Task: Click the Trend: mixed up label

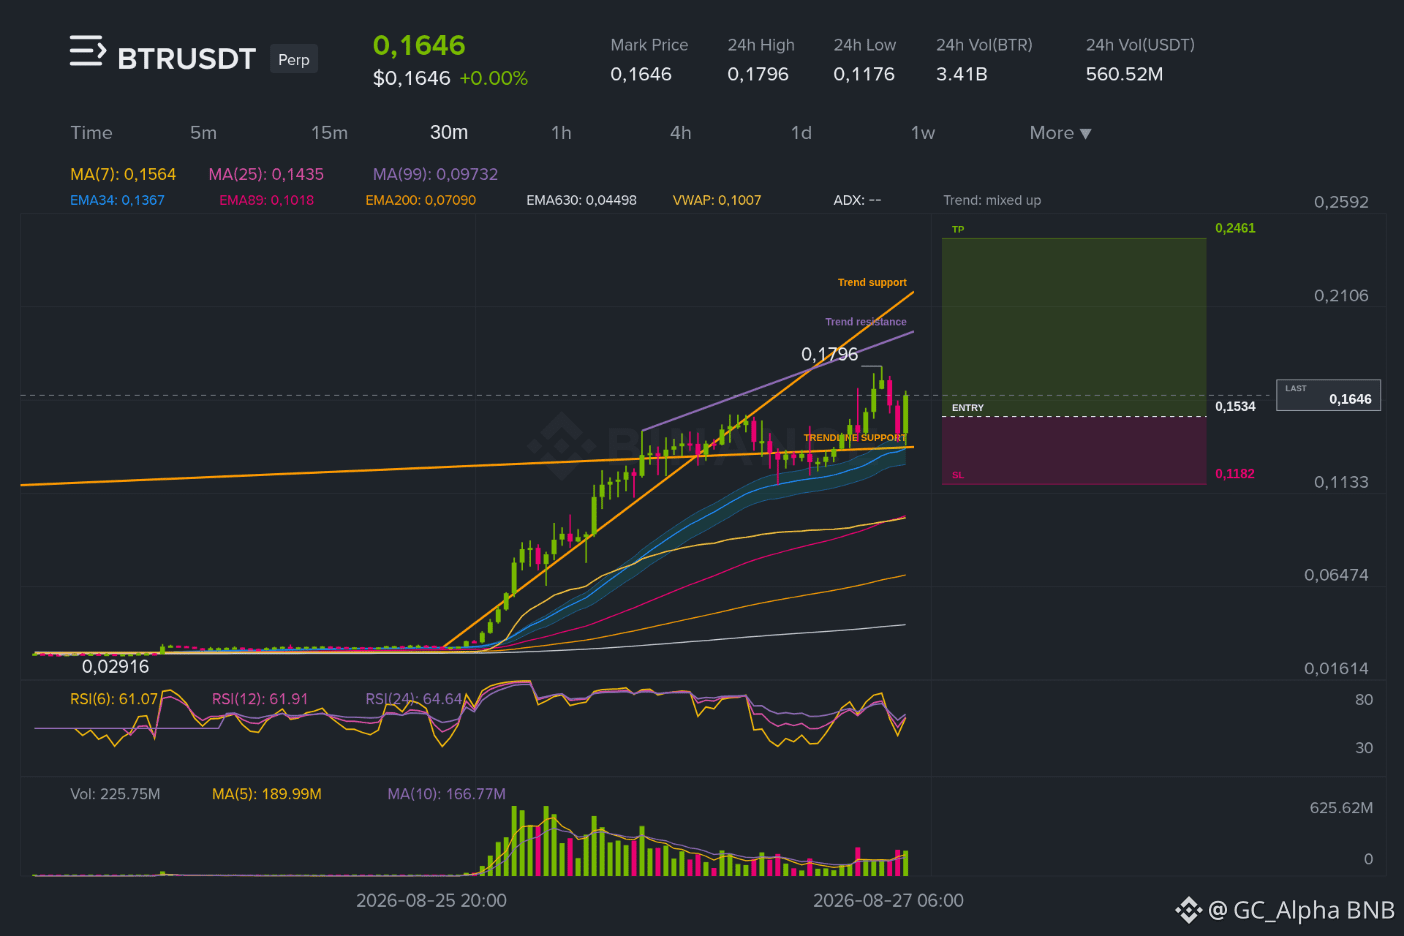Action: click(992, 200)
